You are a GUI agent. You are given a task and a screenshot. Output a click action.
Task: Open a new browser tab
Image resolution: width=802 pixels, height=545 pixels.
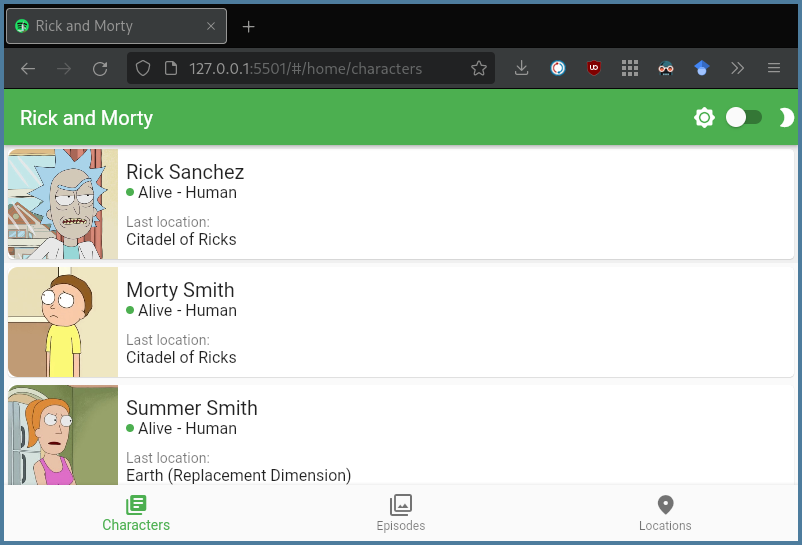[x=249, y=27]
